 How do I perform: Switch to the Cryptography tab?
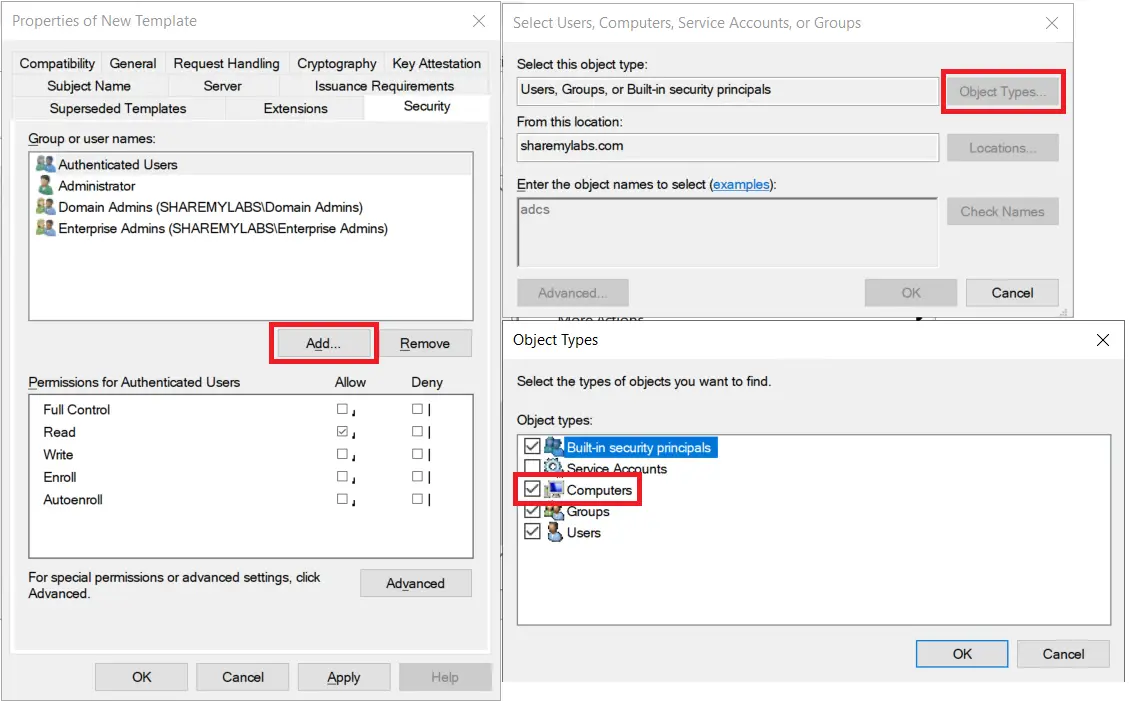(336, 63)
